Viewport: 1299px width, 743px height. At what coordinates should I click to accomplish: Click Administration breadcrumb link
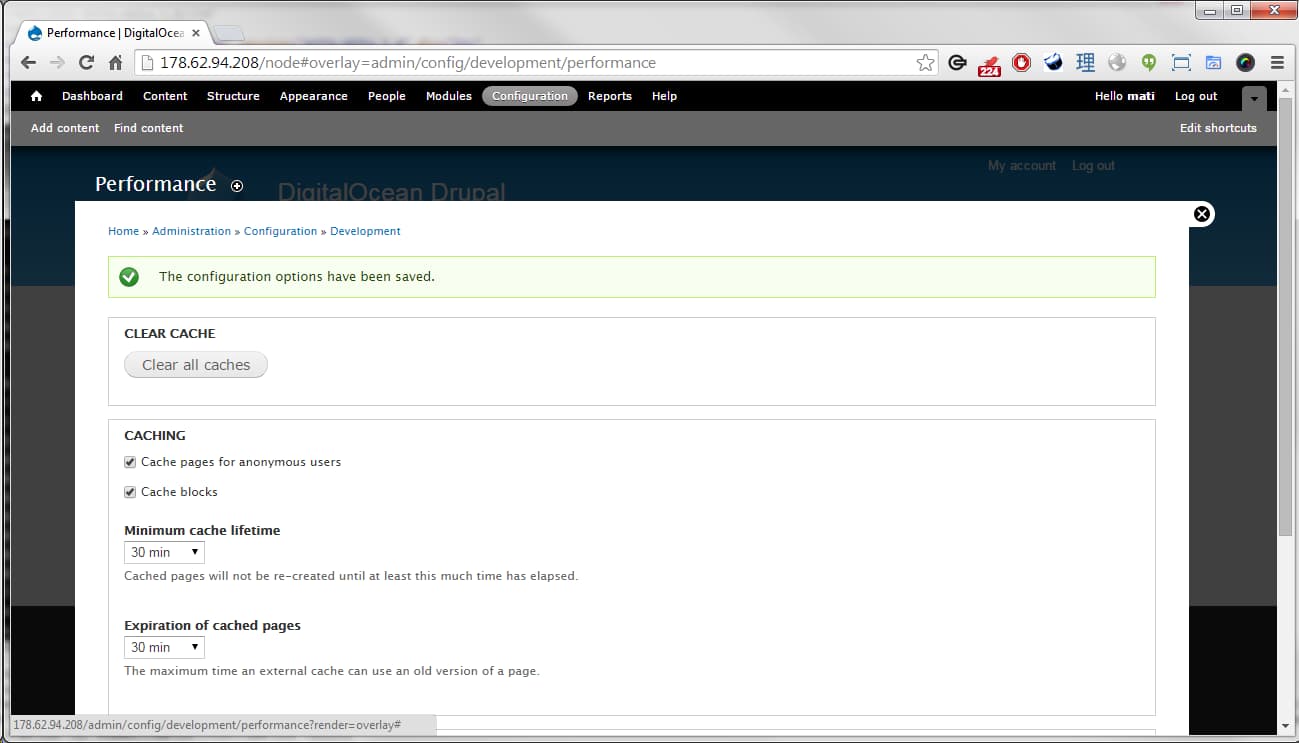[192, 231]
